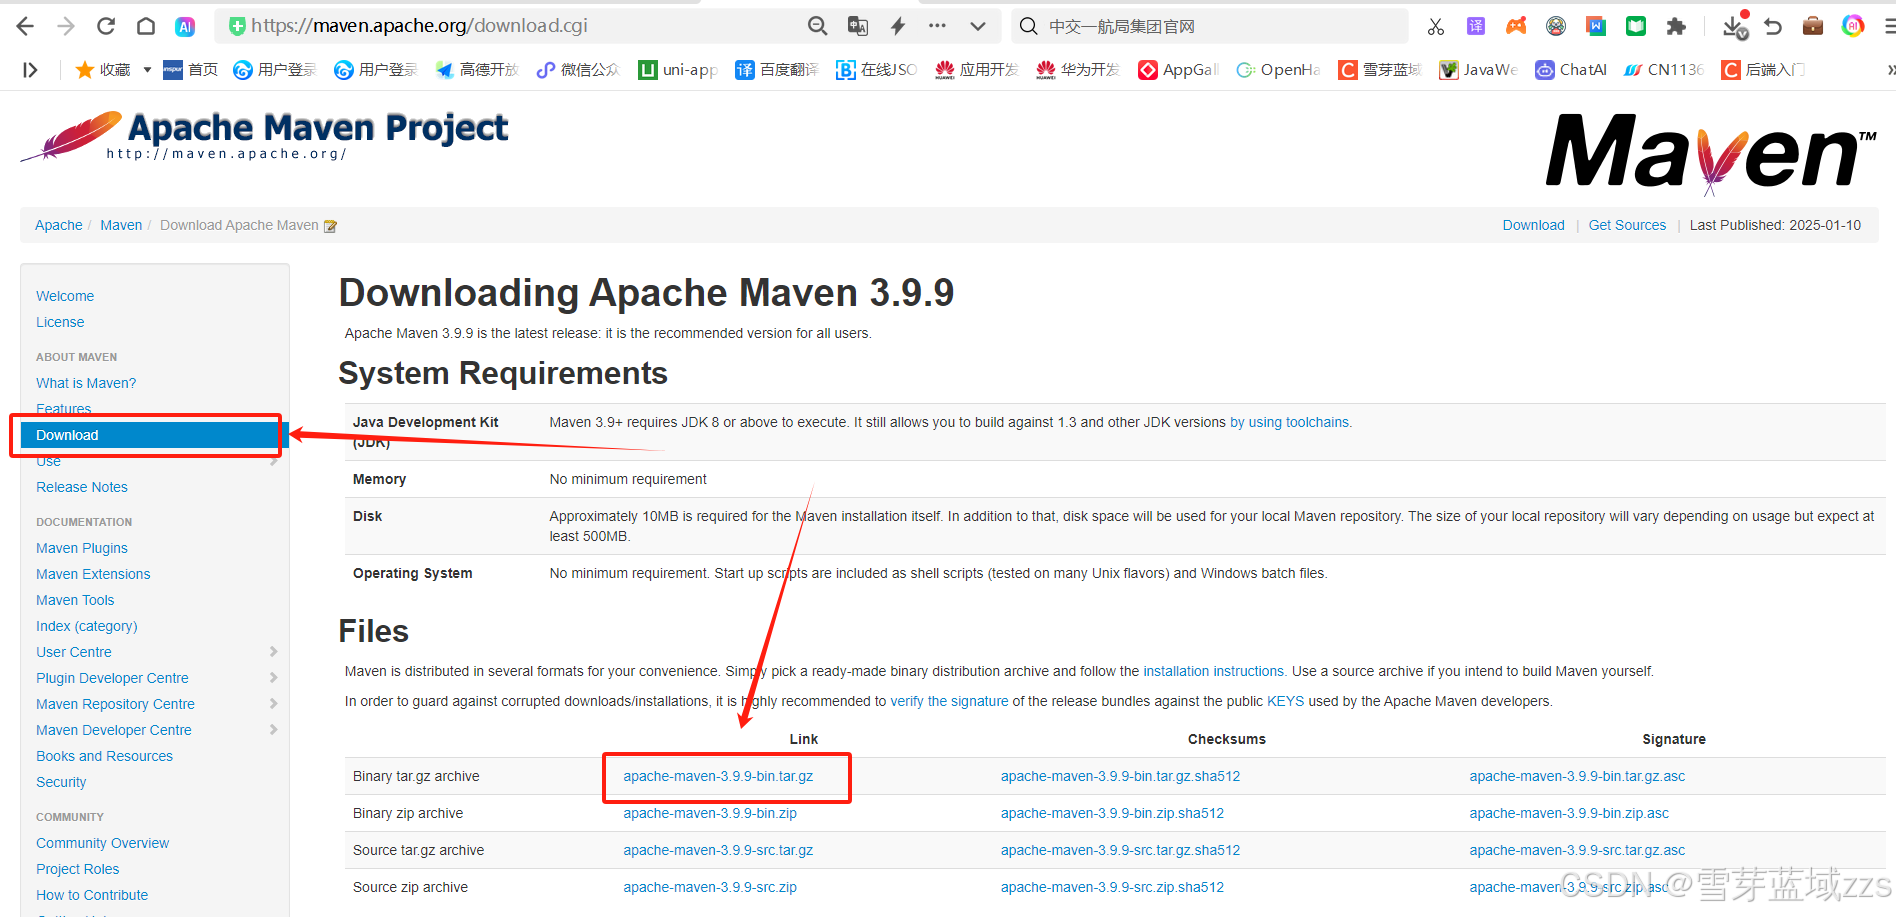Toggle the lightning speed mode icon
1896x917 pixels.
pos(898,26)
